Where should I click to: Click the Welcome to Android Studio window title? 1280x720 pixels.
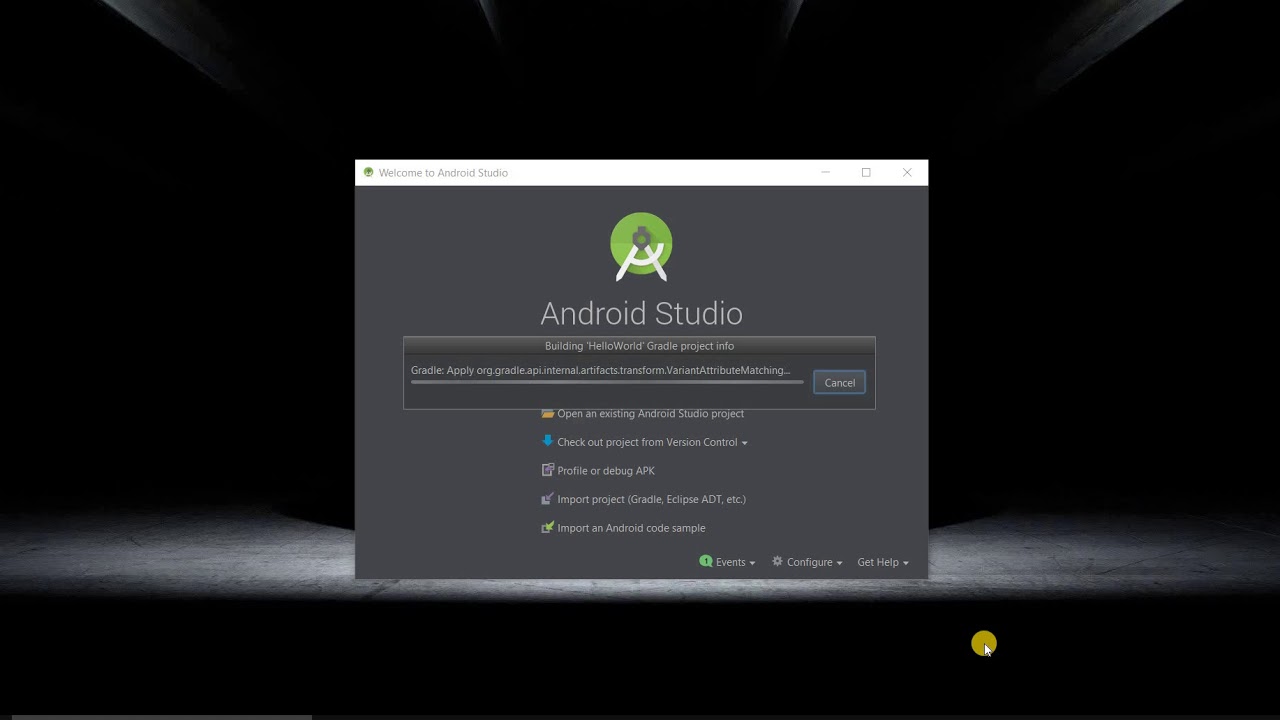click(x=443, y=173)
